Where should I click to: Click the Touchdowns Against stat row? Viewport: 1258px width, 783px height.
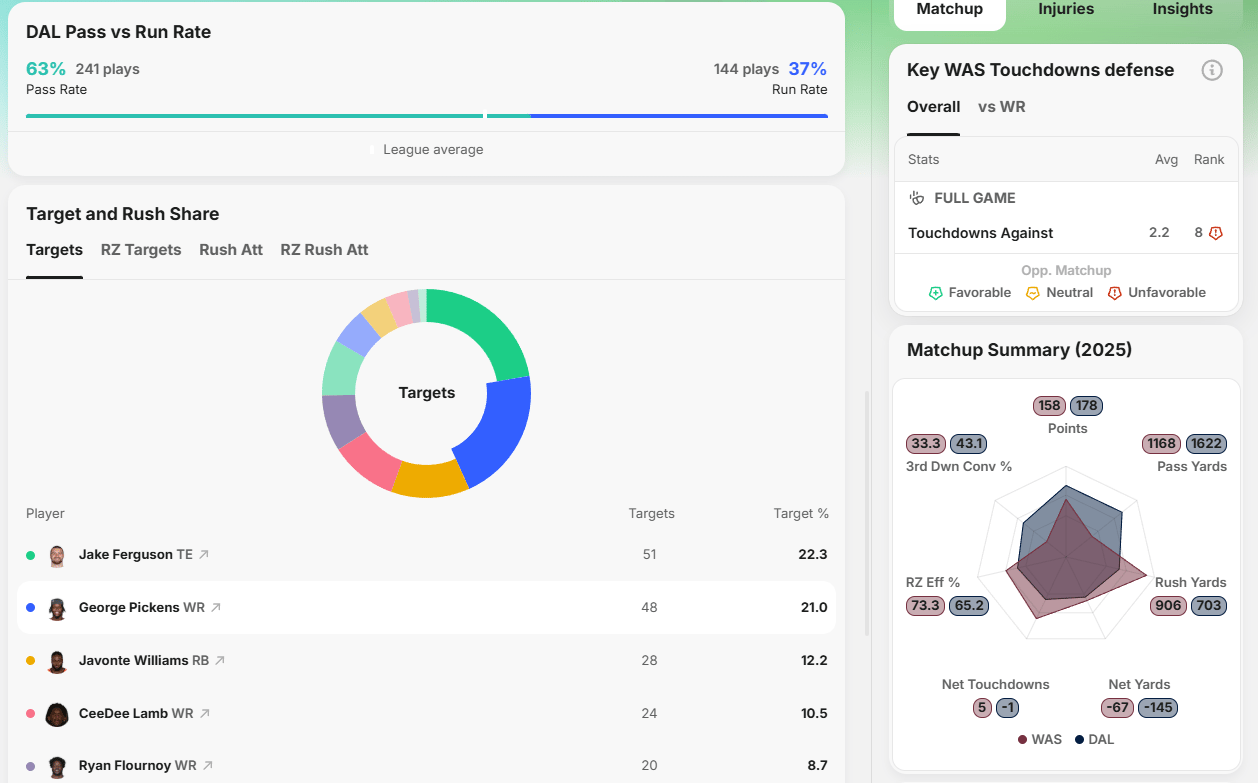1066,233
